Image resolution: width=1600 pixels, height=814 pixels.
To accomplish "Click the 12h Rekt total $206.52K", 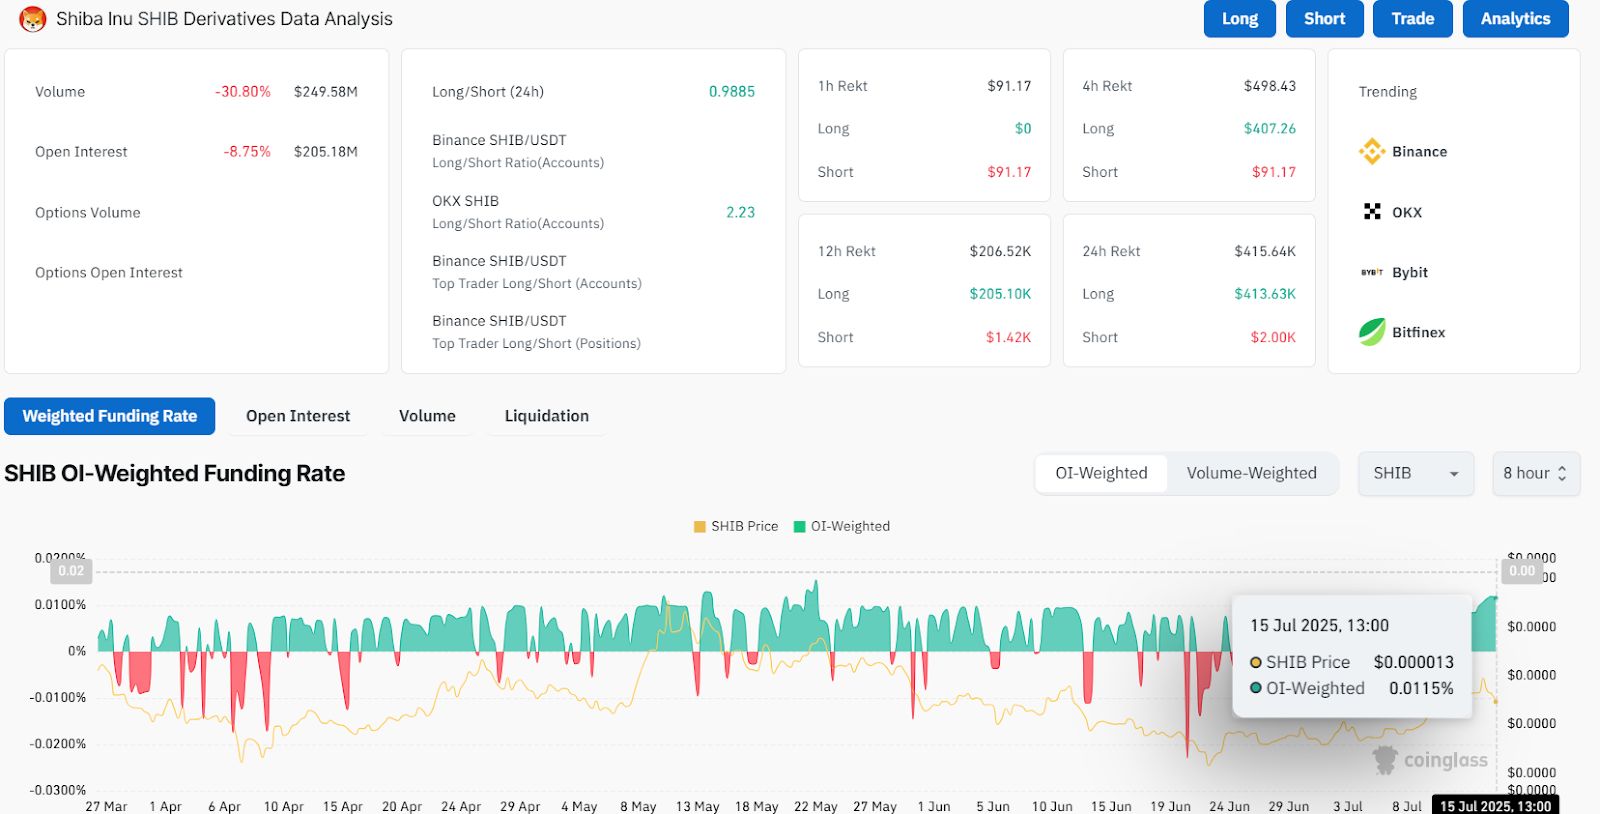I will click(x=1000, y=251).
